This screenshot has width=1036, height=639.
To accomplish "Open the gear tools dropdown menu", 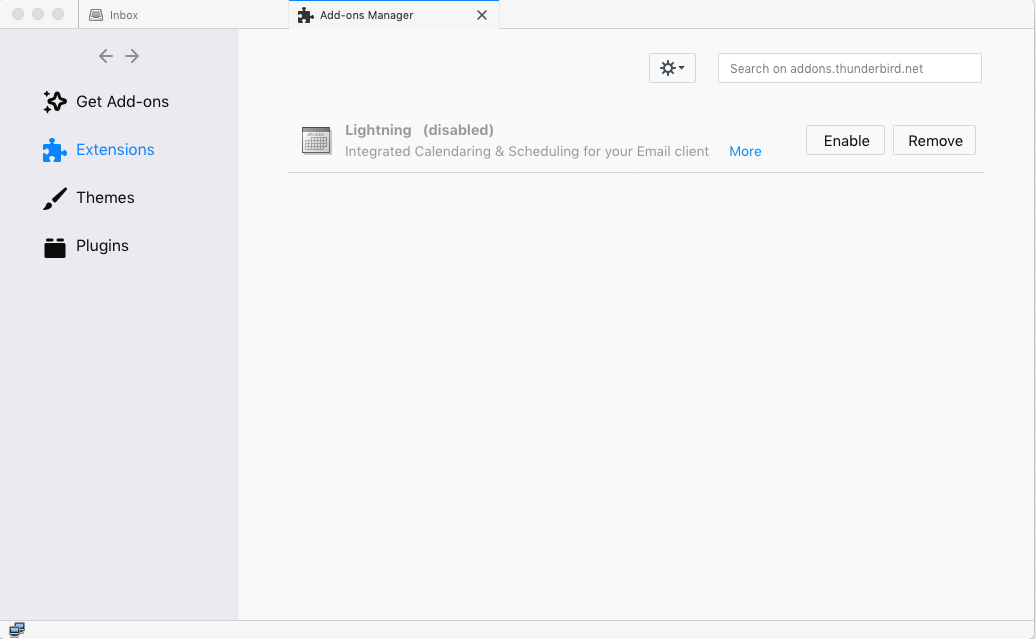I will tap(672, 68).
